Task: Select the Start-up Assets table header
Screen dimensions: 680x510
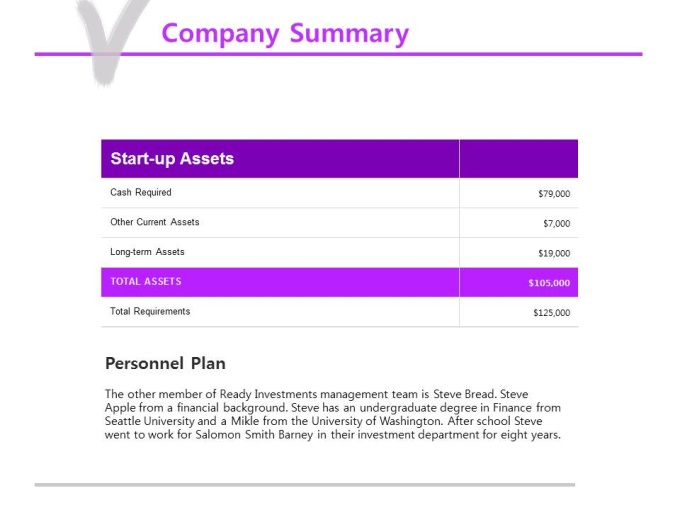Action: point(172,158)
